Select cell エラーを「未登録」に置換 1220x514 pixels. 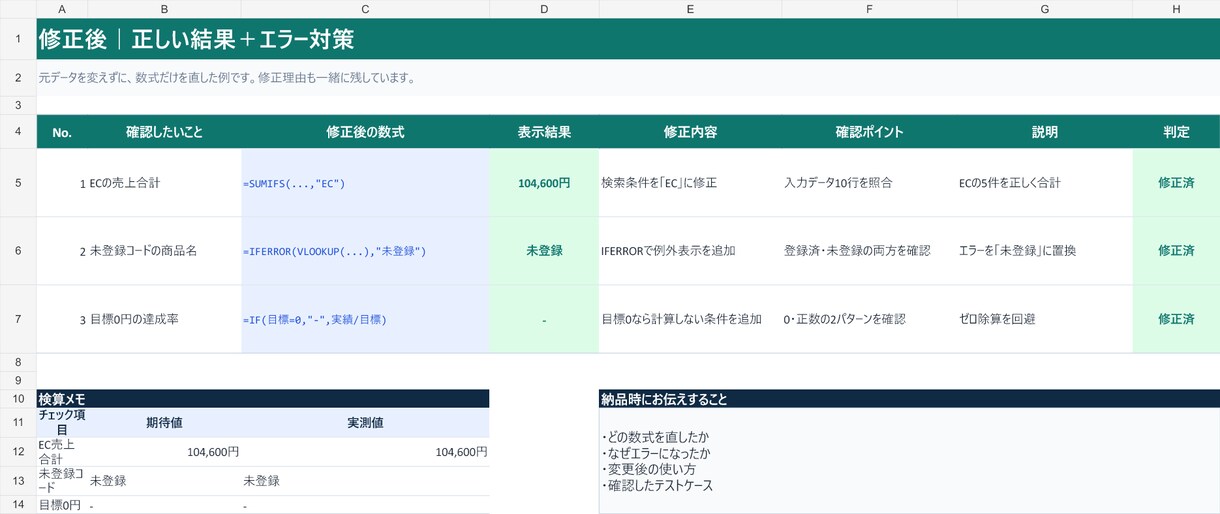tap(1044, 251)
